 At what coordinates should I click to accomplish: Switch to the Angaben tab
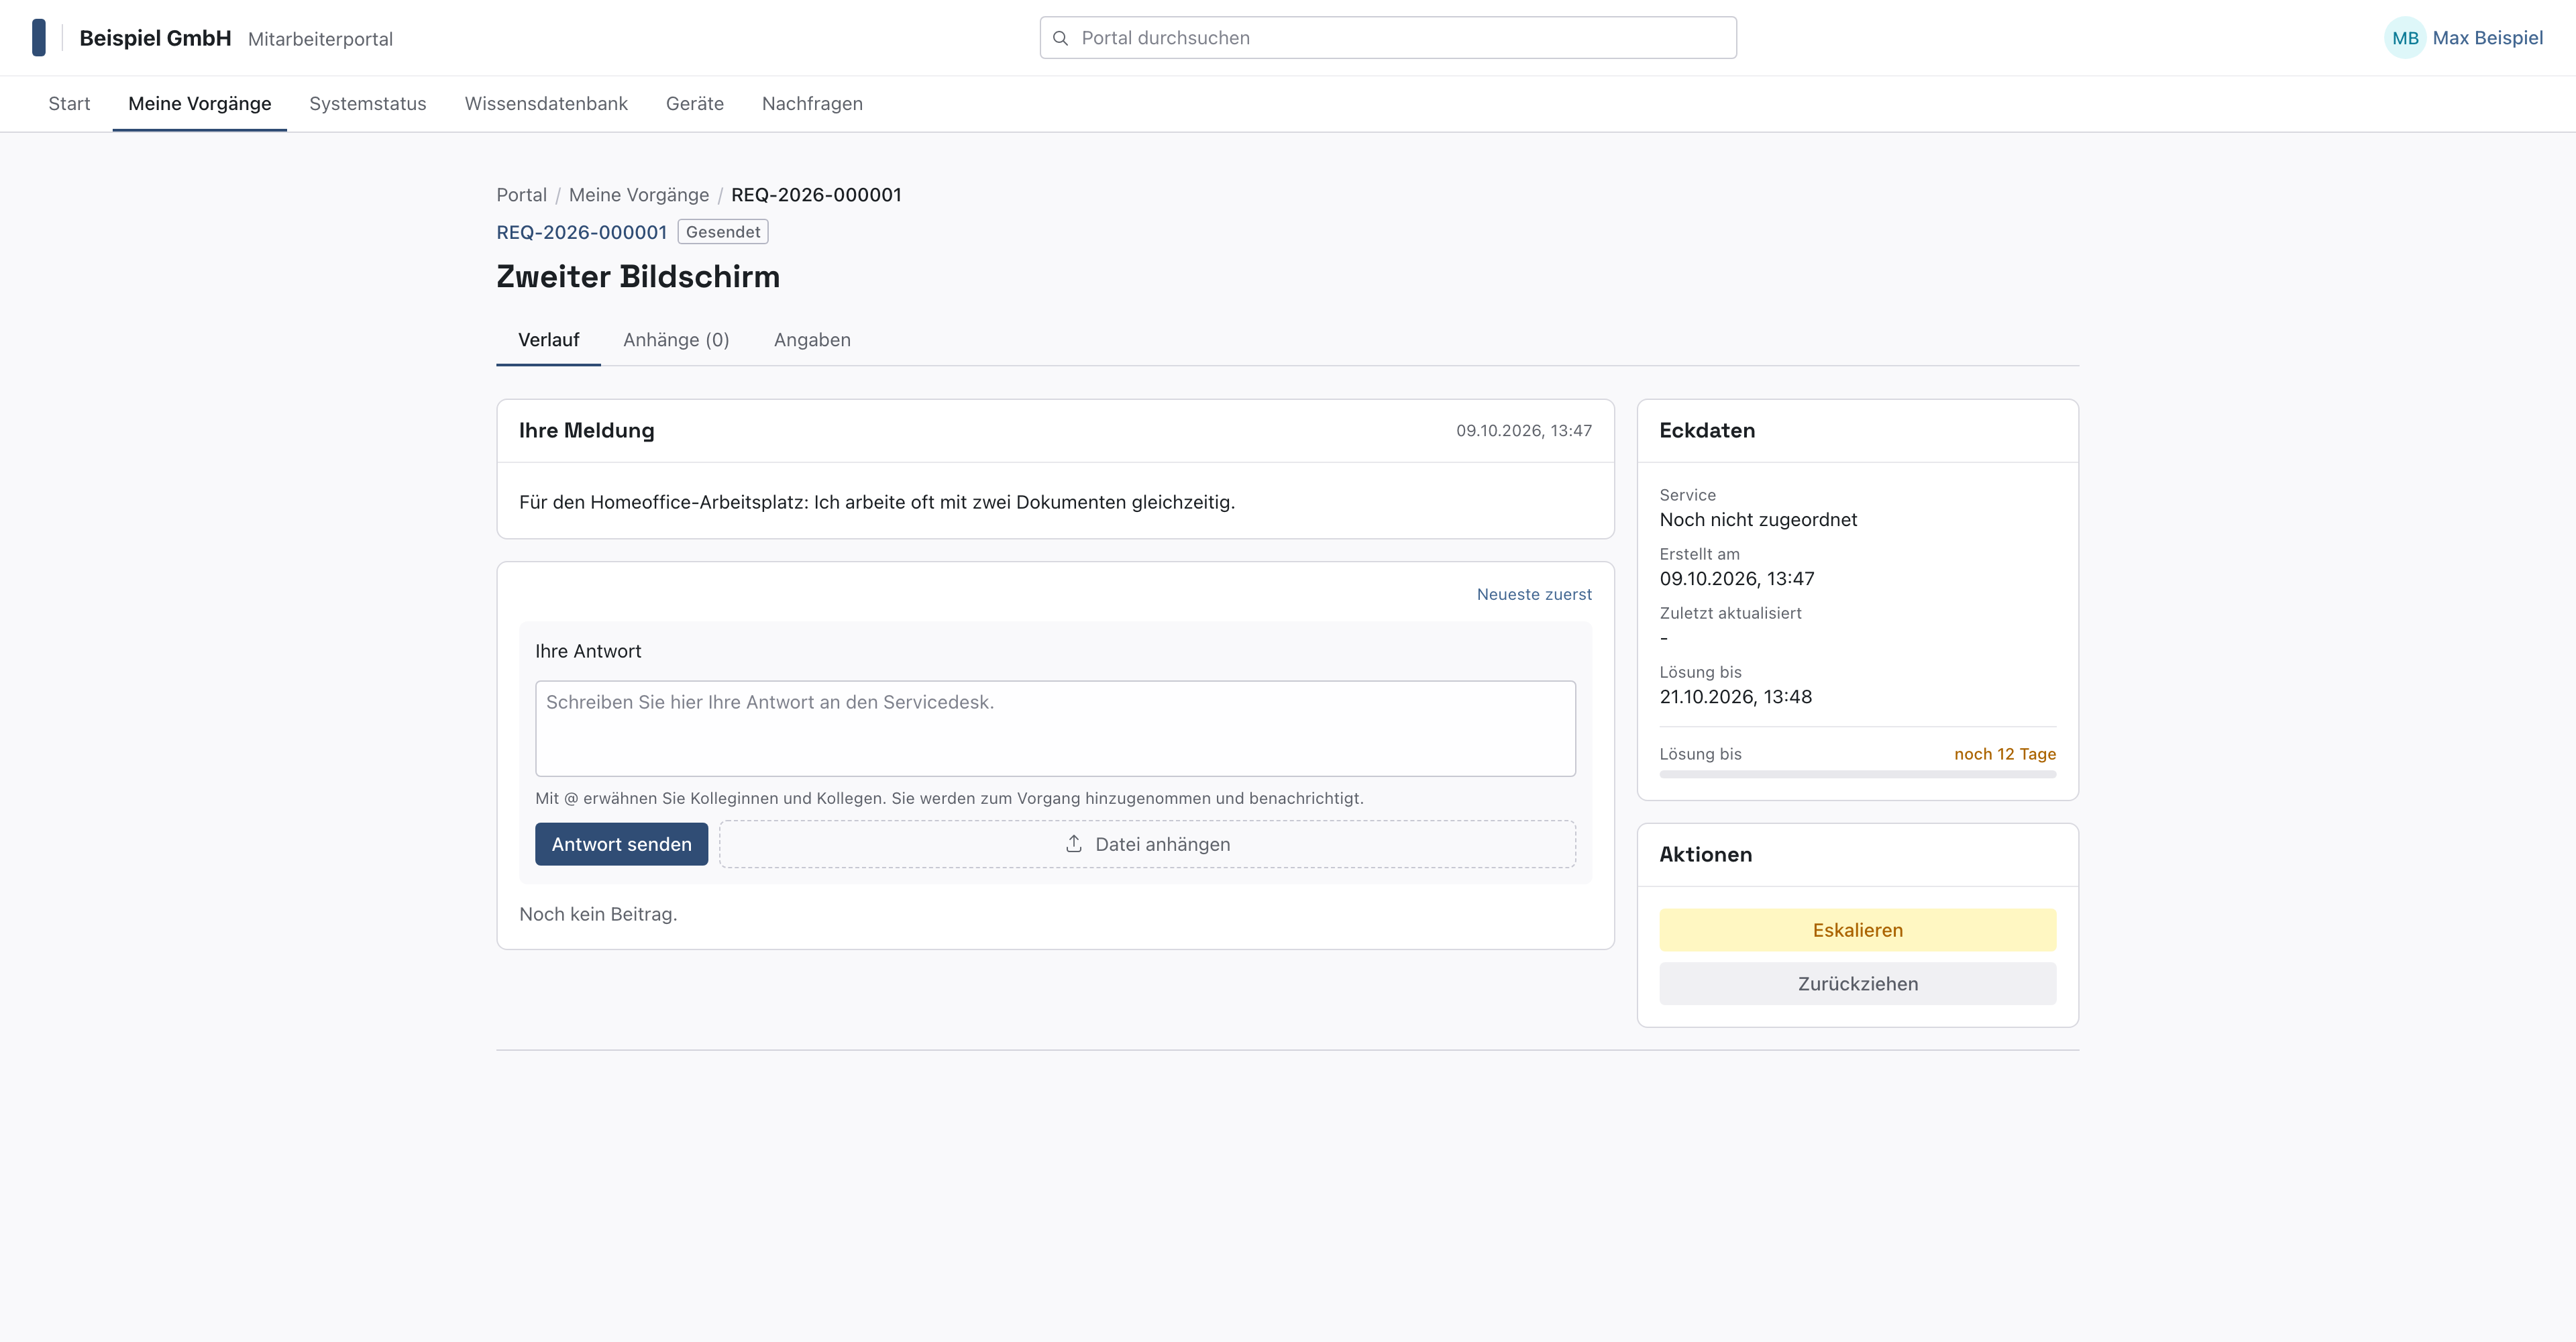812,340
